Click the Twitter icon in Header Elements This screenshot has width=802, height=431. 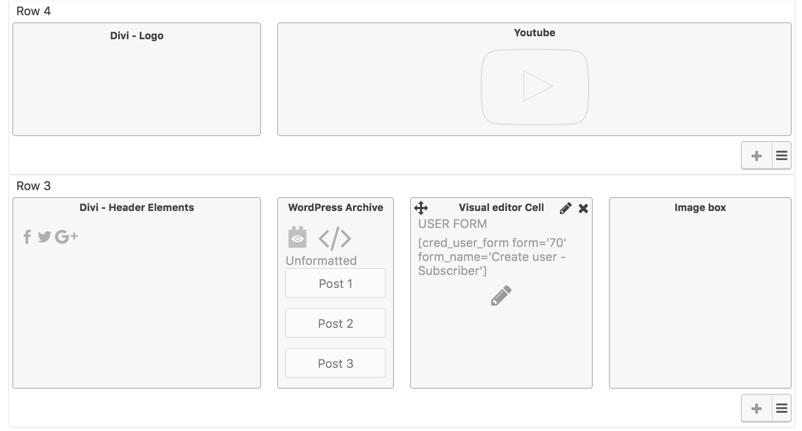[44, 237]
